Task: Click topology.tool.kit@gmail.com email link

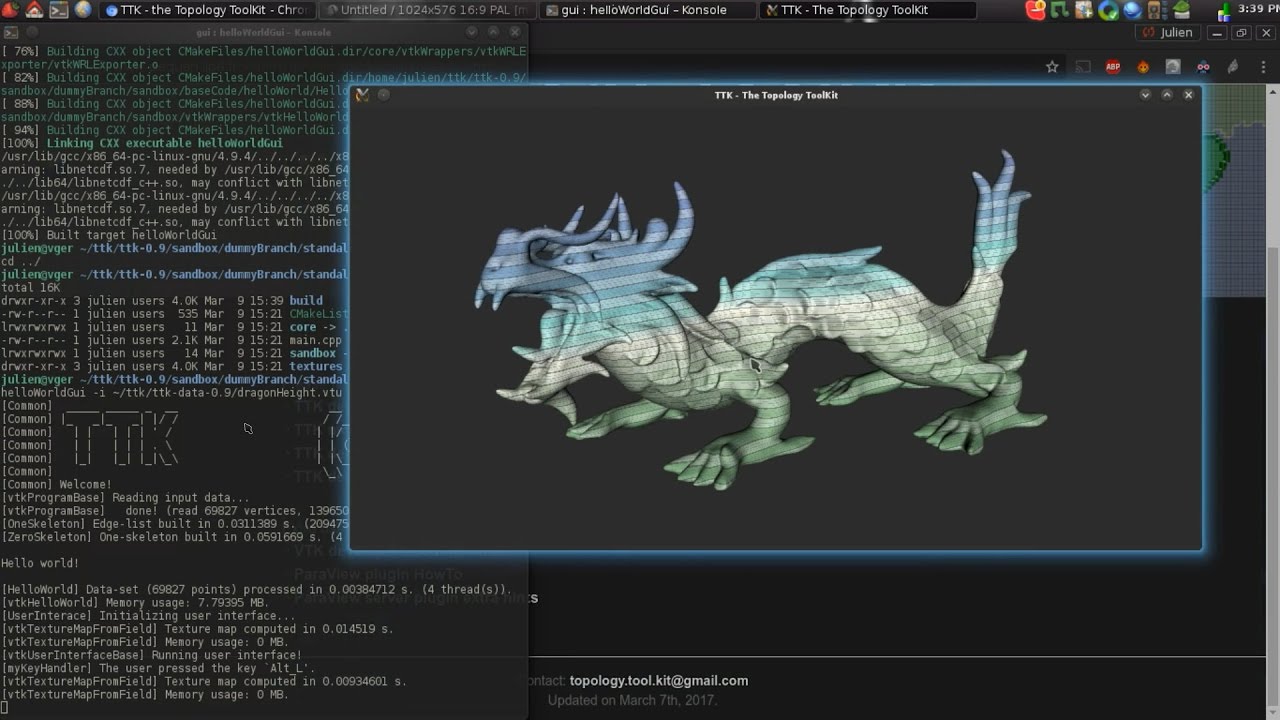Action: [x=659, y=681]
